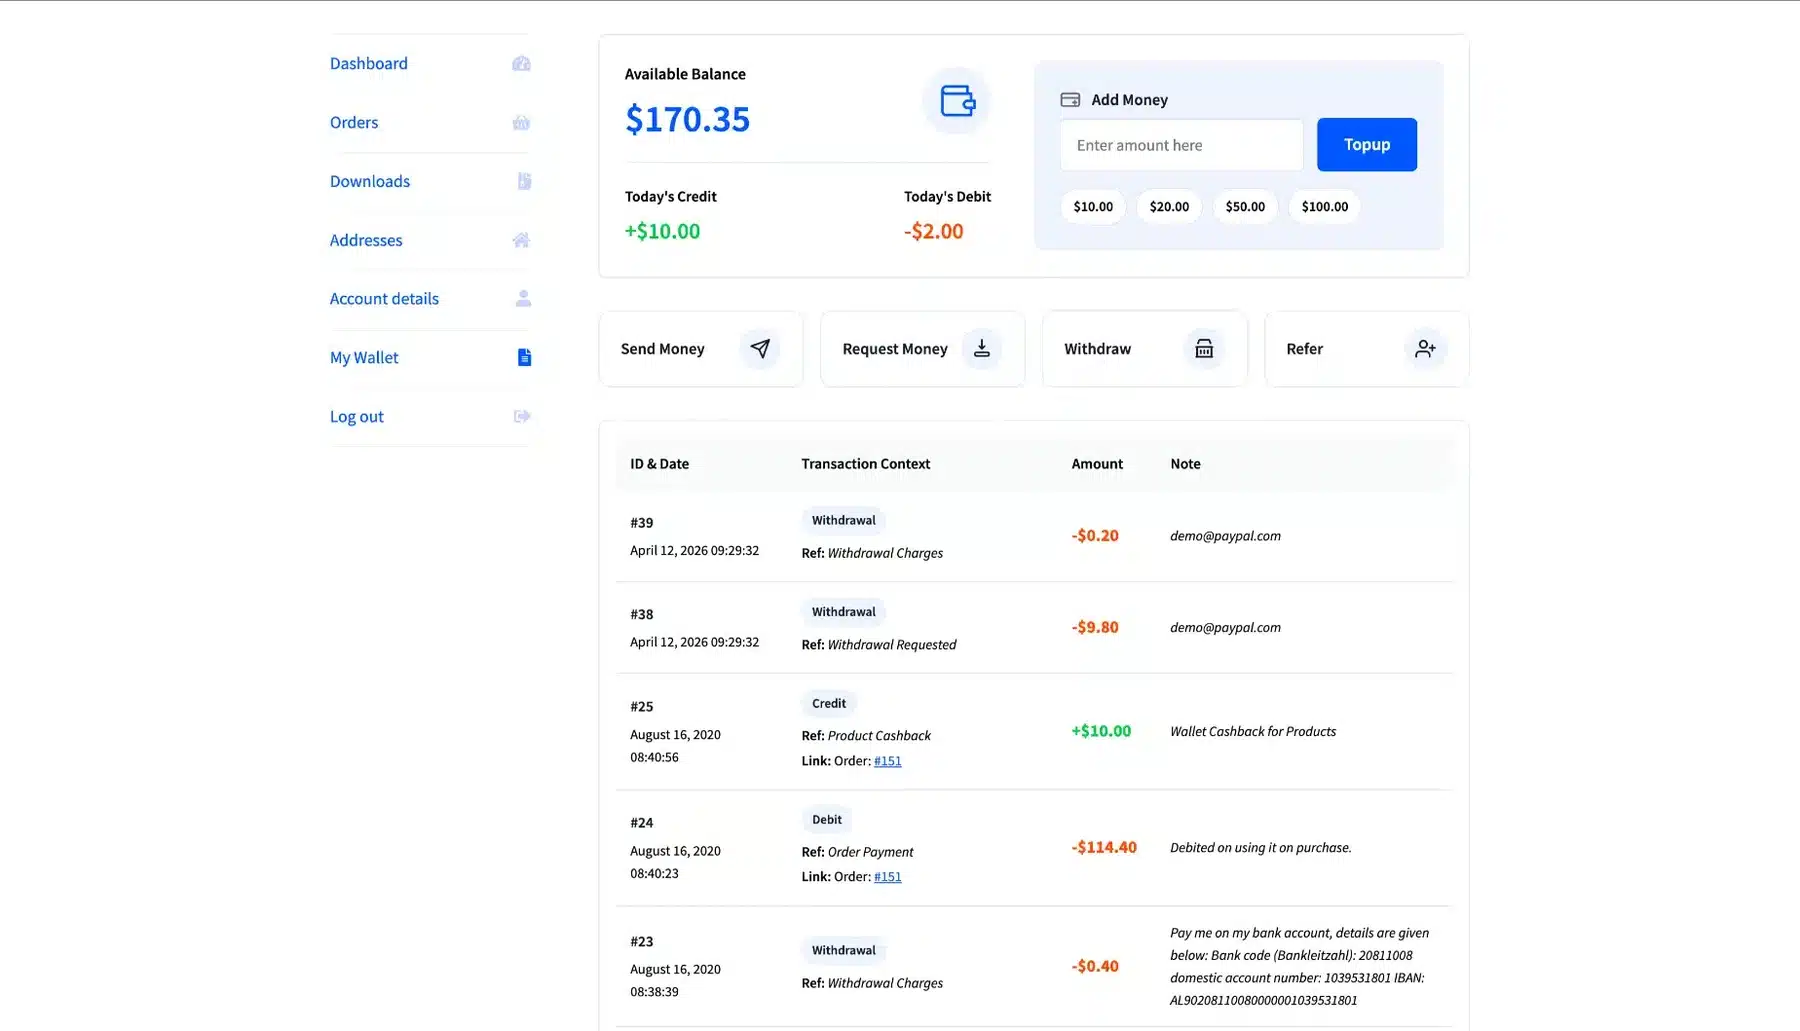This screenshot has width=1800, height=1031.
Task: Open the Downloads sidebar link
Action: point(370,181)
